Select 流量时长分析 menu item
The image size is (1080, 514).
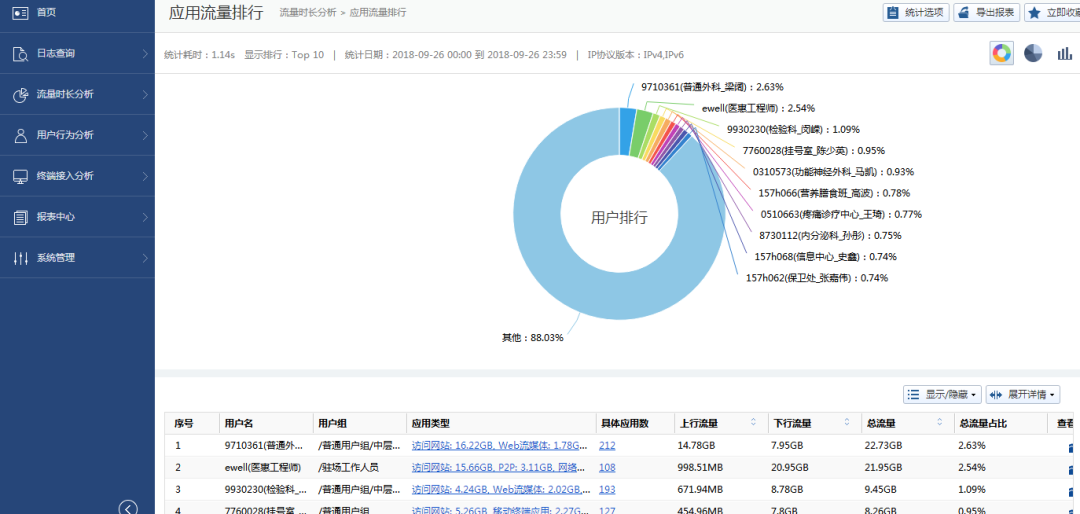[77, 94]
